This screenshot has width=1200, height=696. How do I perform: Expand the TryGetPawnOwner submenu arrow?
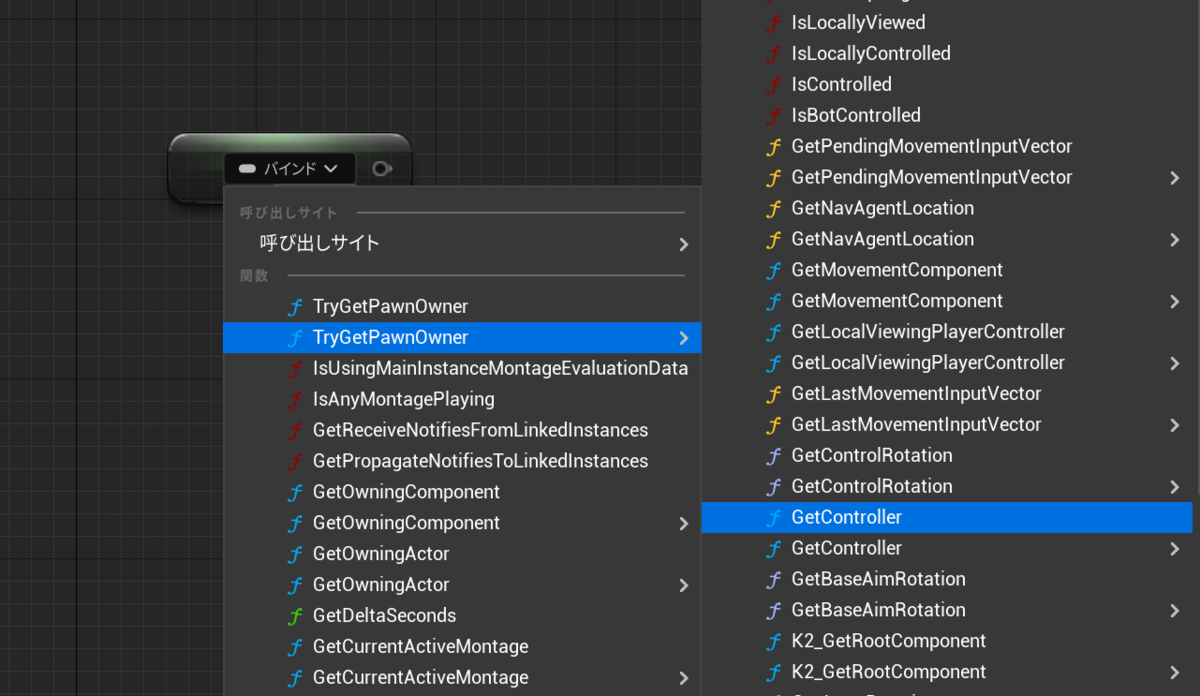coord(685,338)
